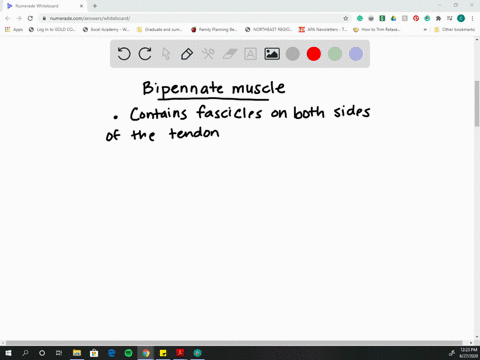Select the Numerade Whiteboard tab

coord(45,6)
